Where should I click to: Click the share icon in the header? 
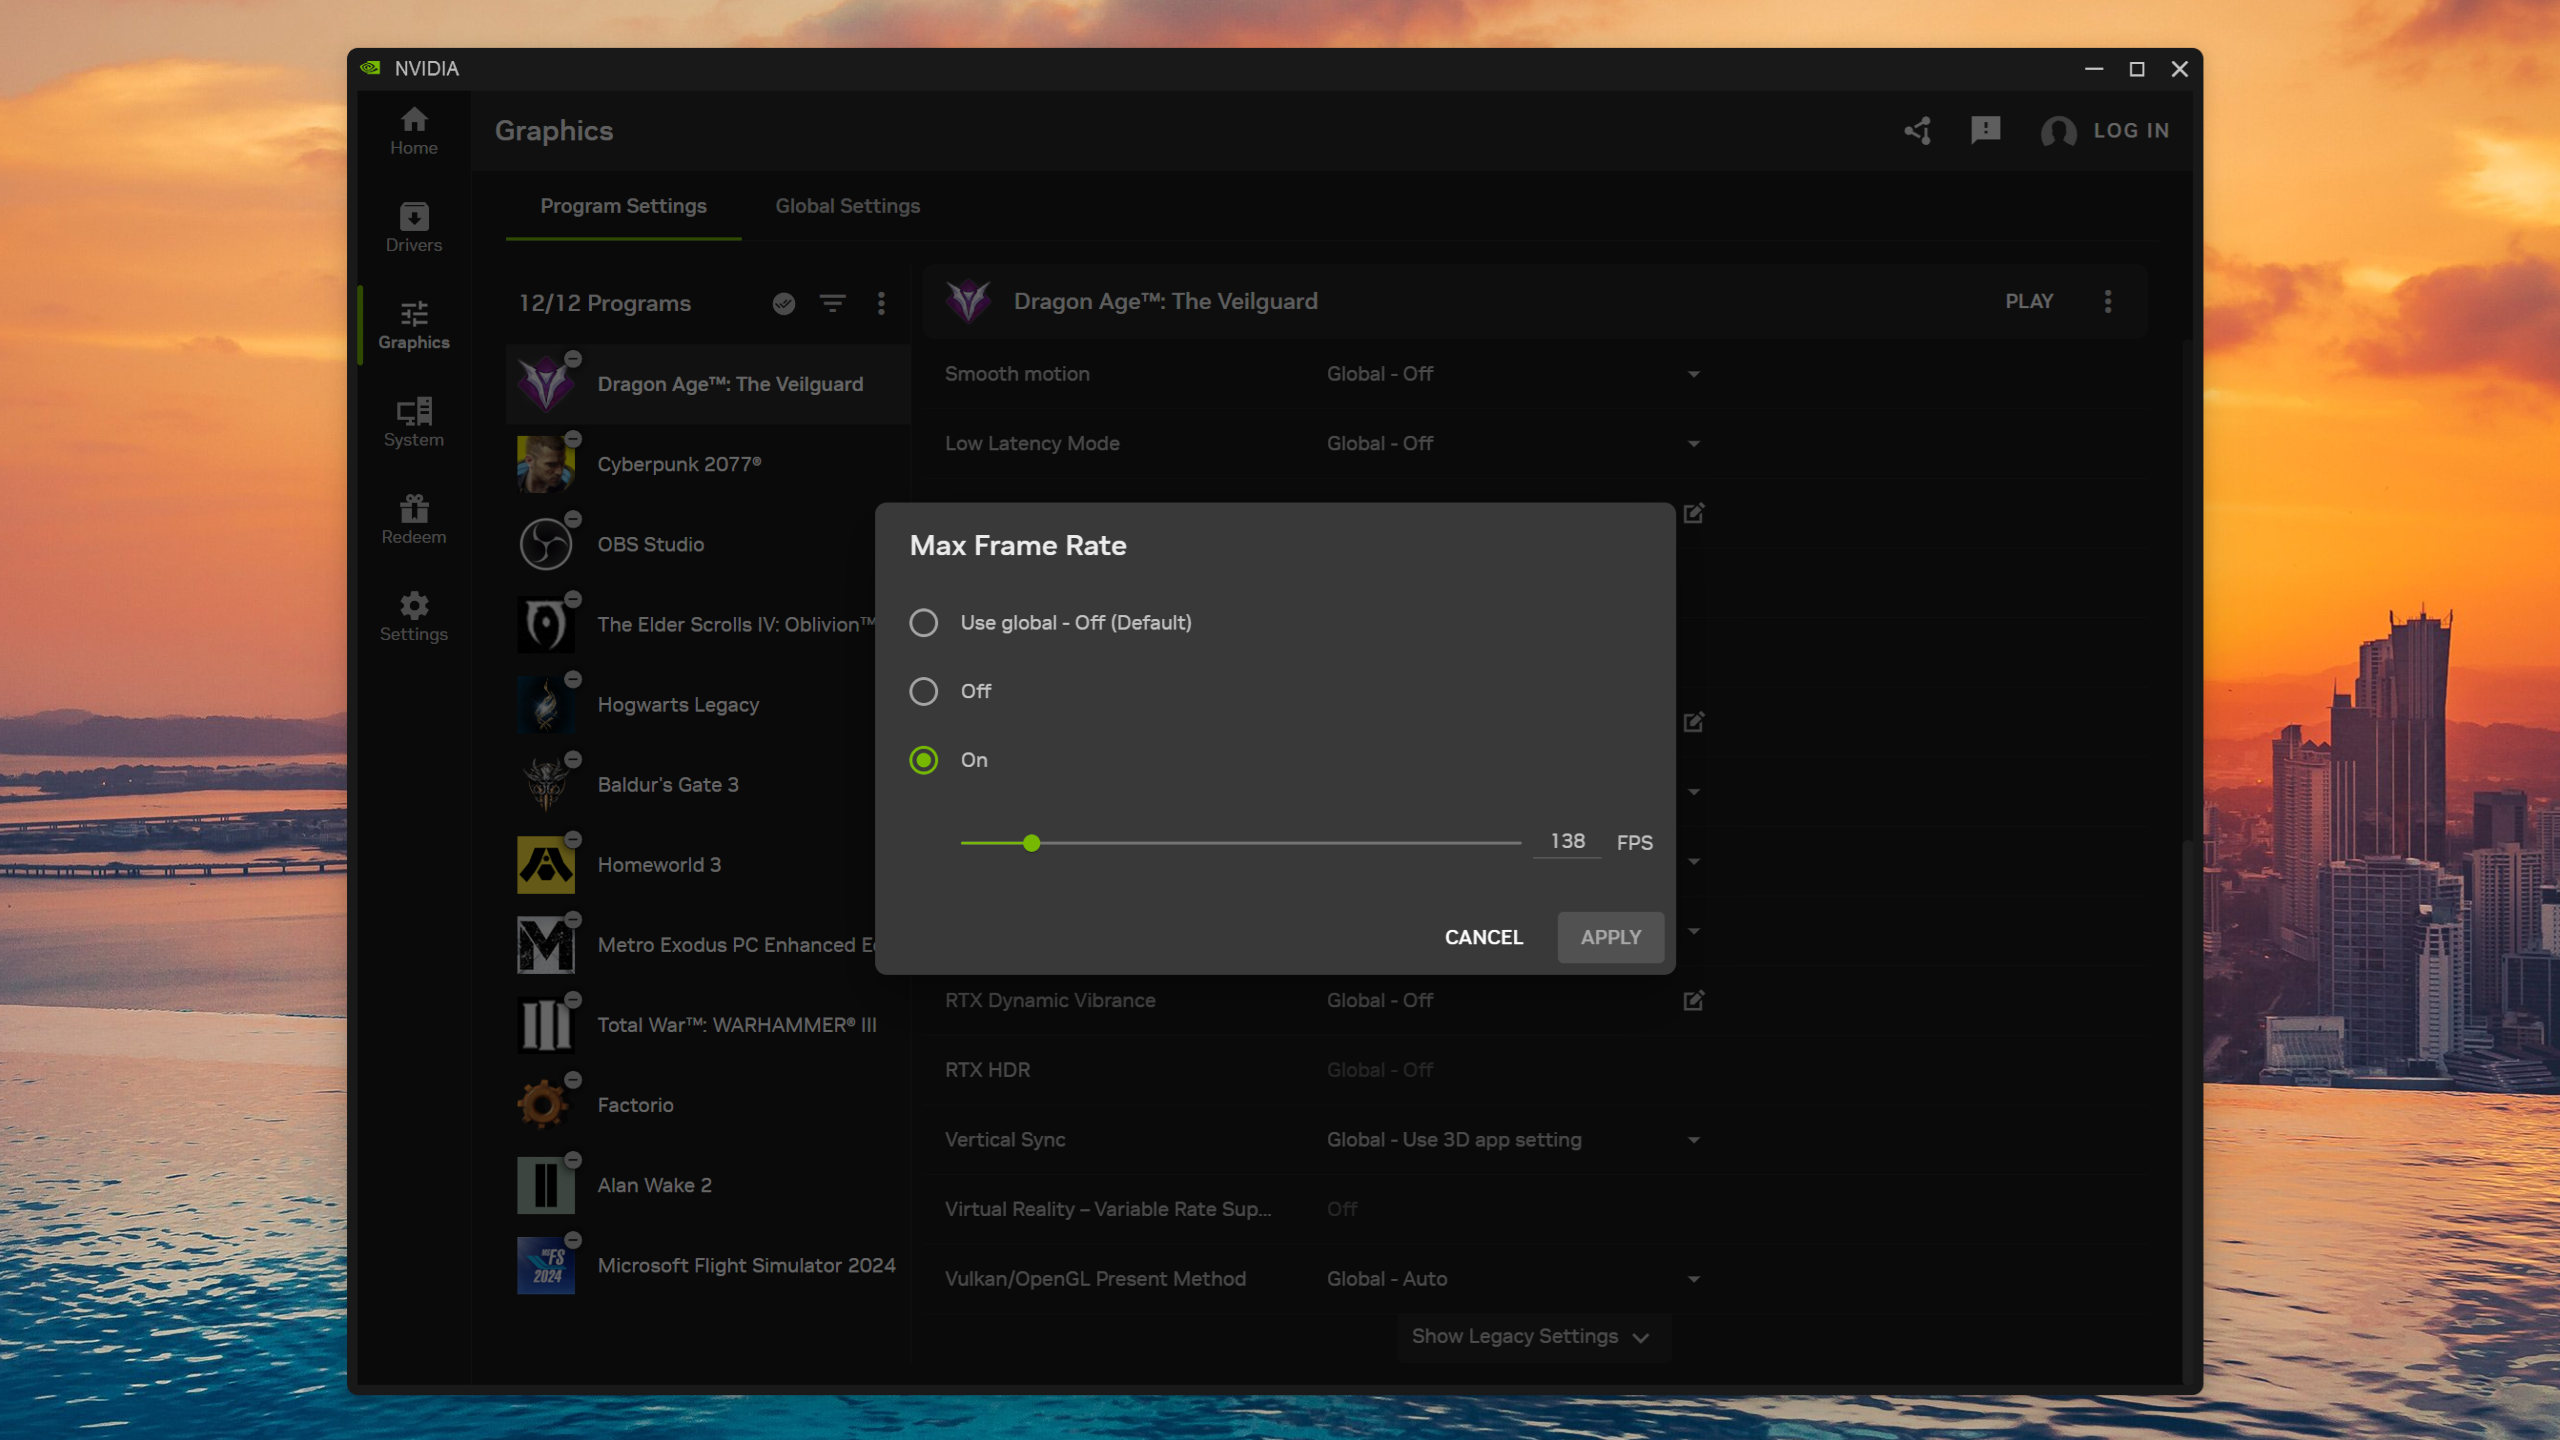point(1917,130)
